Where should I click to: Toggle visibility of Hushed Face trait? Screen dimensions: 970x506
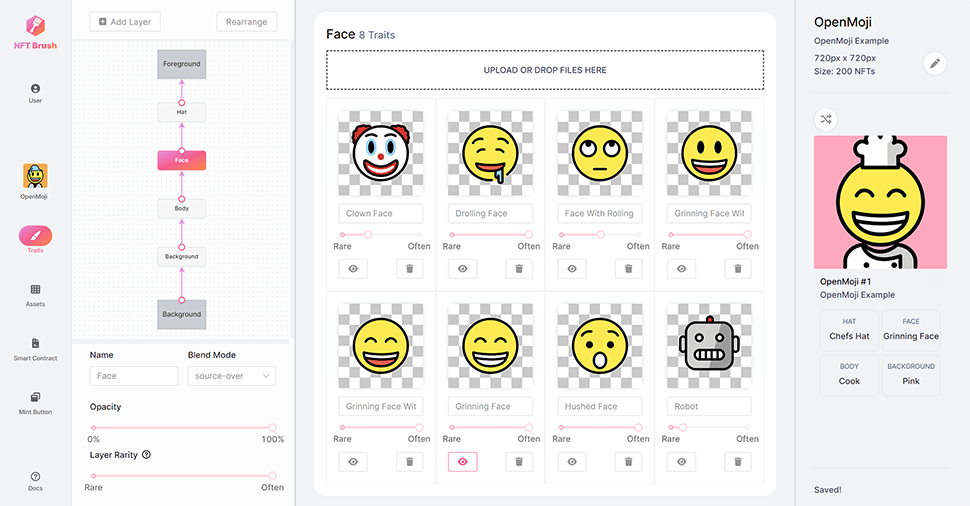pyautogui.click(x=572, y=461)
